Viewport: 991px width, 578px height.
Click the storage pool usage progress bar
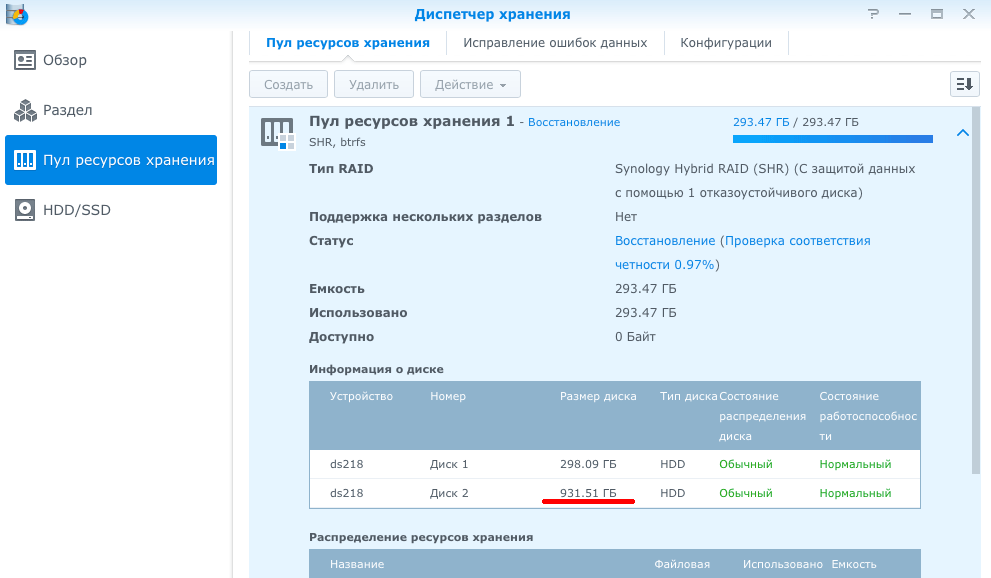click(832, 139)
